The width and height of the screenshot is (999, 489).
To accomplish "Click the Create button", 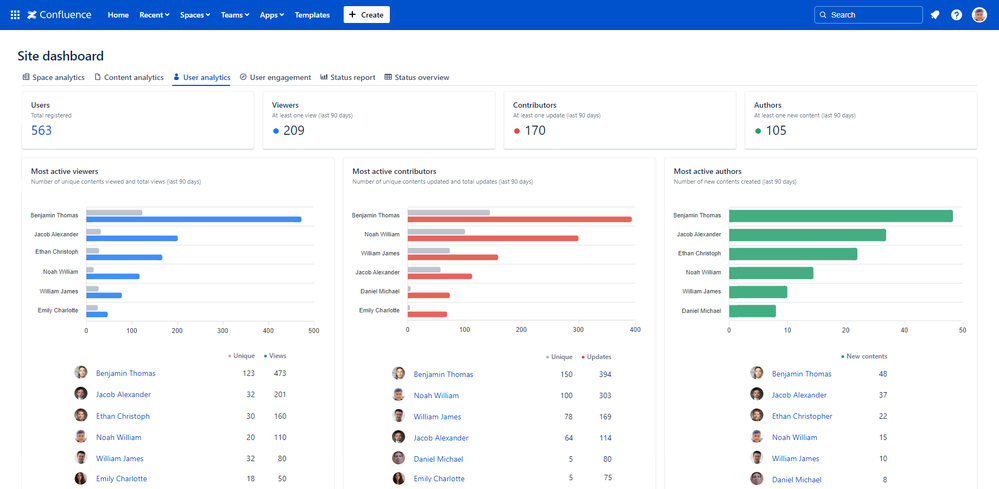I will (x=366, y=15).
